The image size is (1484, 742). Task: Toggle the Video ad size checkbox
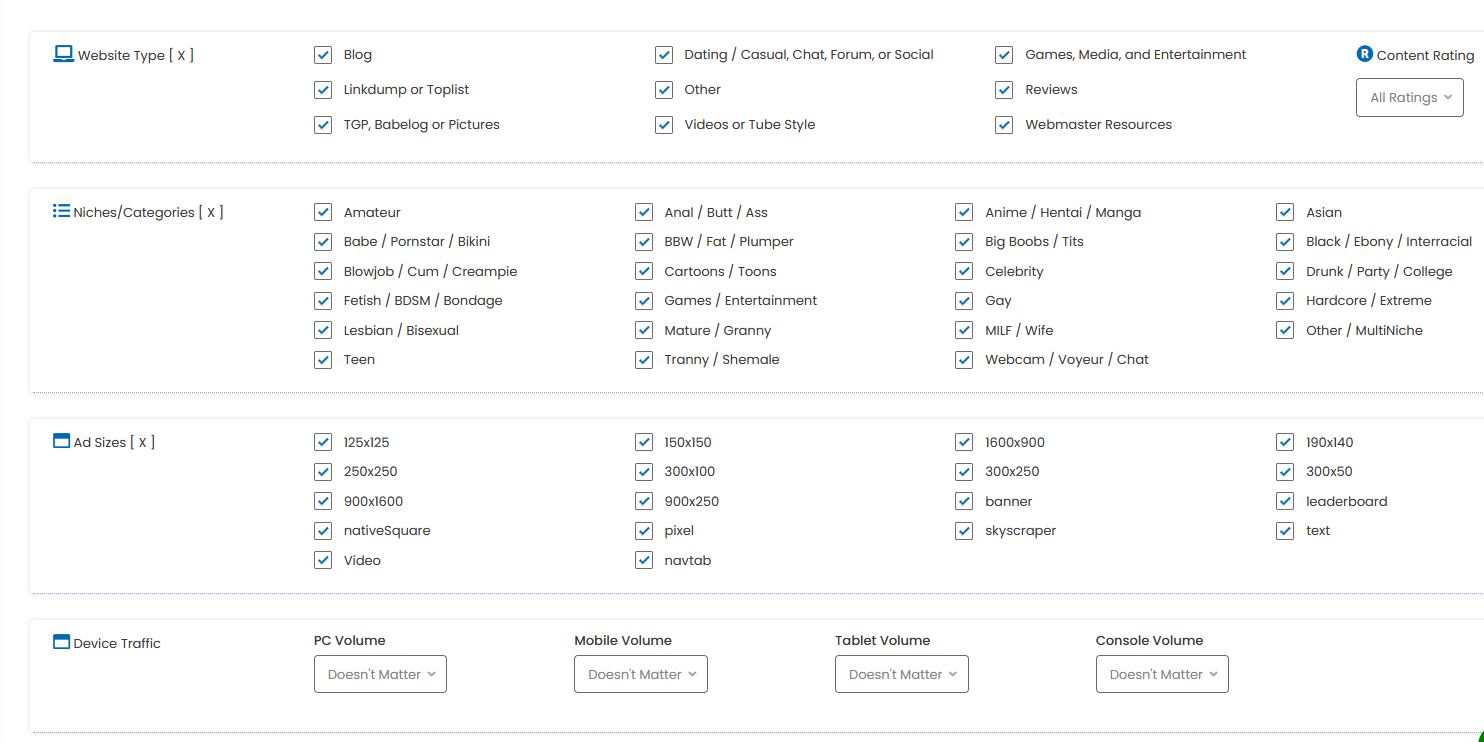[x=323, y=560]
